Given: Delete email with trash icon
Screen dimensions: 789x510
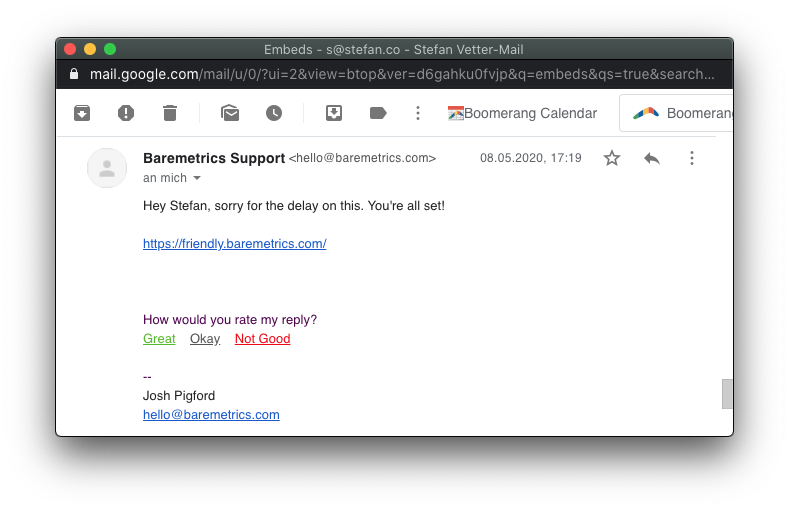Looking at the screenshot, I should [x=170, y=113].
